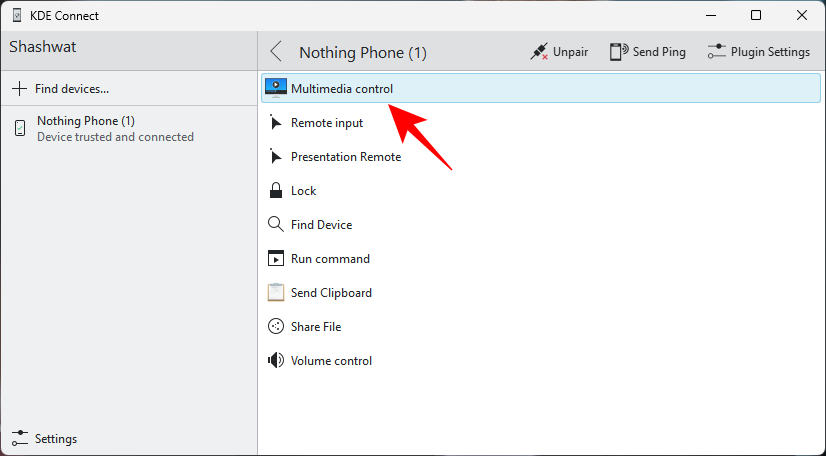Click the Shashwat device name header
The image size is (826, 456).
click(43, 47)
